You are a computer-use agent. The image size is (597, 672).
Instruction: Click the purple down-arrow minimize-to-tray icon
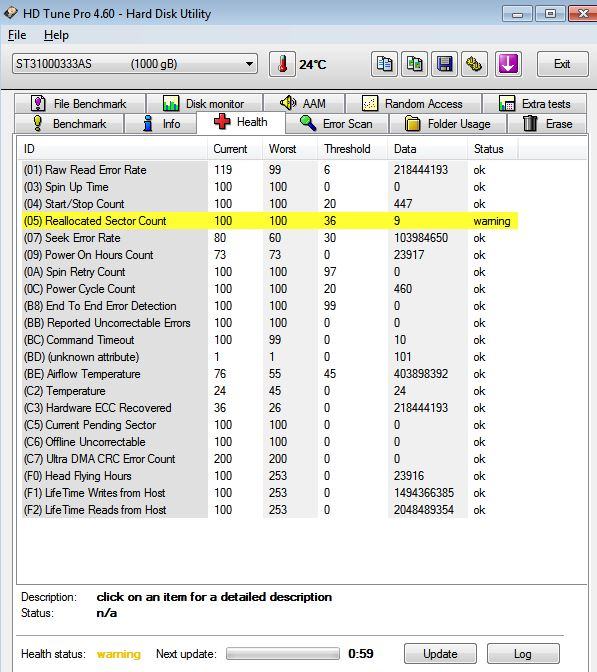click(x=508, y=64)
